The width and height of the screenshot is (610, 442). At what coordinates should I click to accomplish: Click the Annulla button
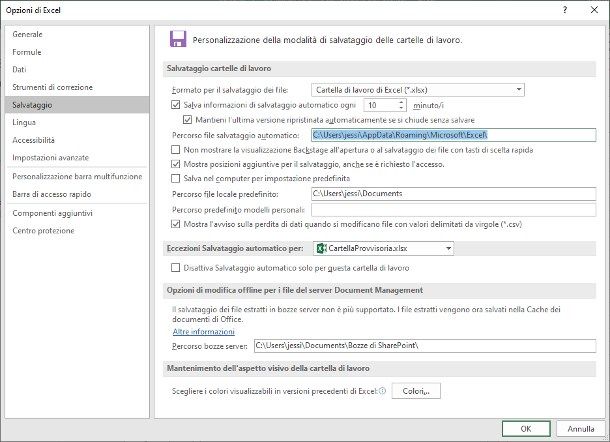pos(581,429)
